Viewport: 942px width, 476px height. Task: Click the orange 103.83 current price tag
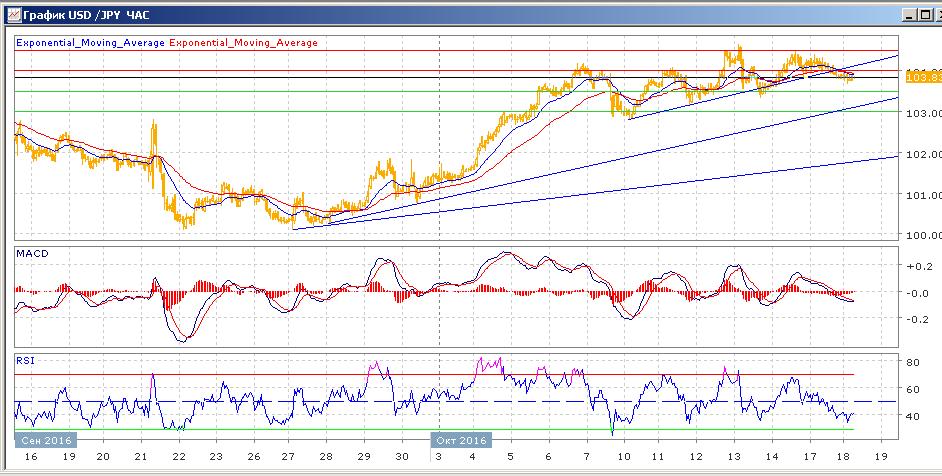tap(919, 77)
